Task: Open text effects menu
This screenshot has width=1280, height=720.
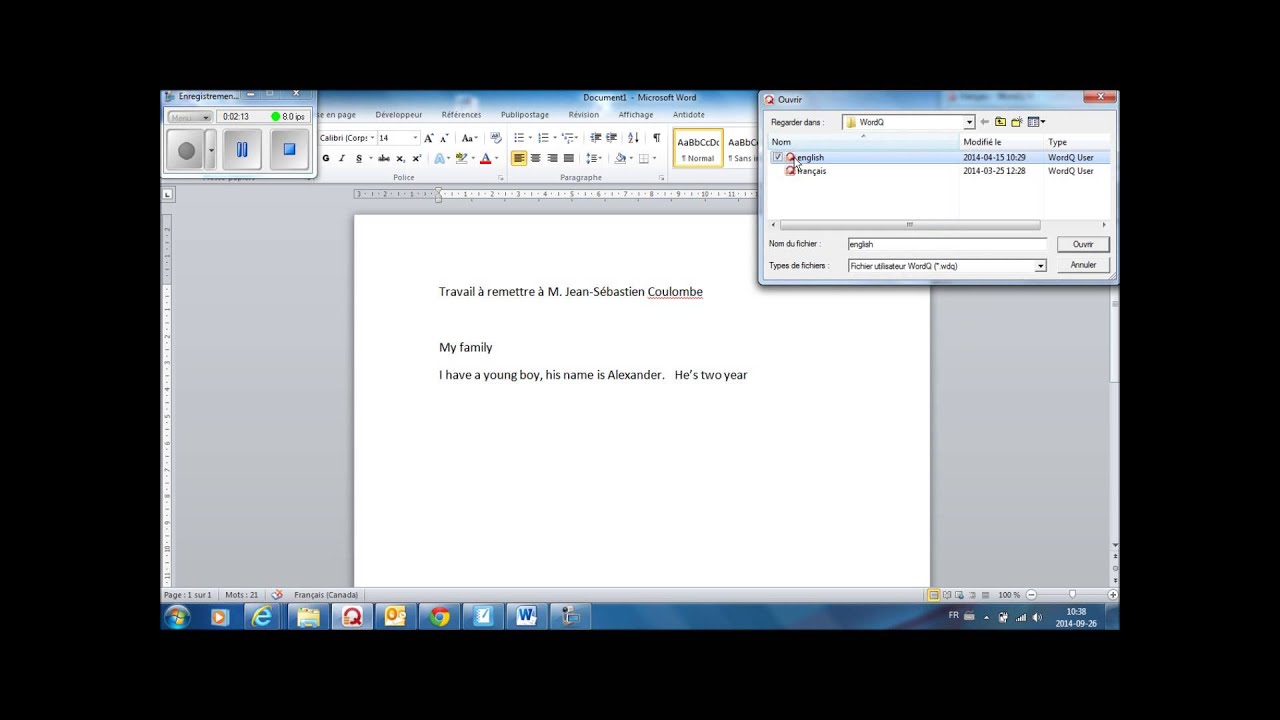Action: [x=440, y=158]
